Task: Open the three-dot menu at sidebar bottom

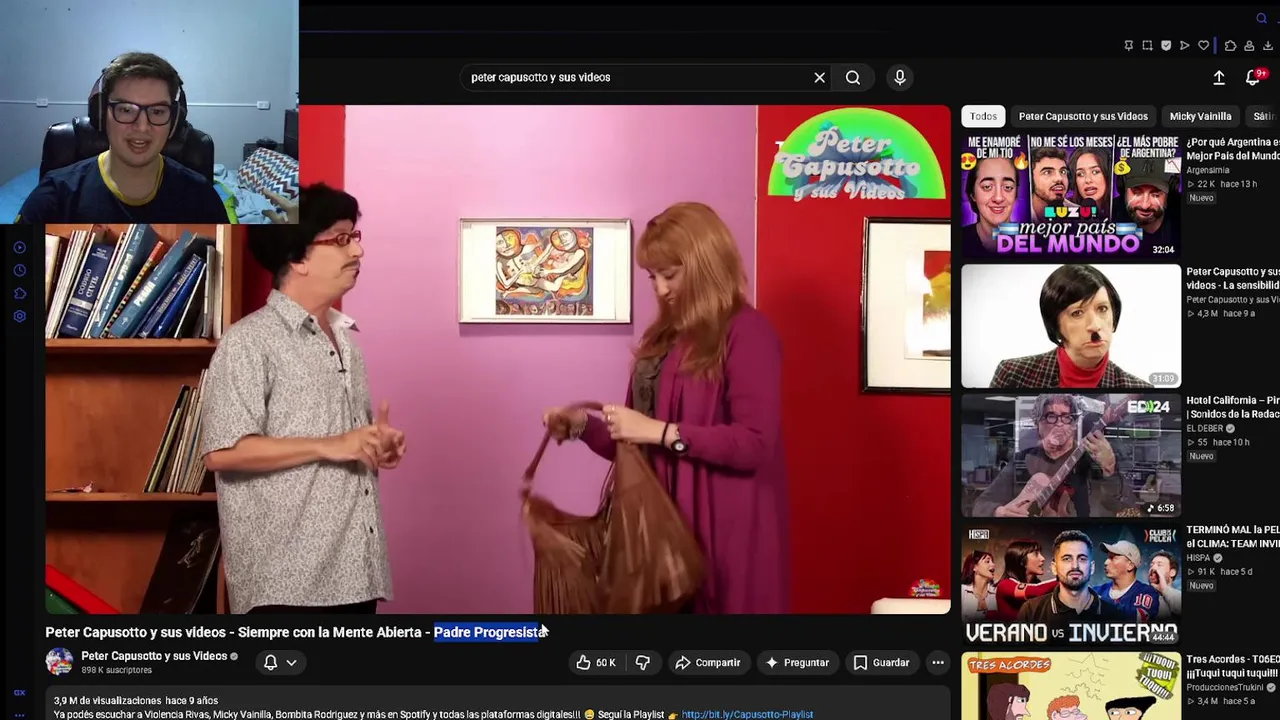Action: pos(19,715)
